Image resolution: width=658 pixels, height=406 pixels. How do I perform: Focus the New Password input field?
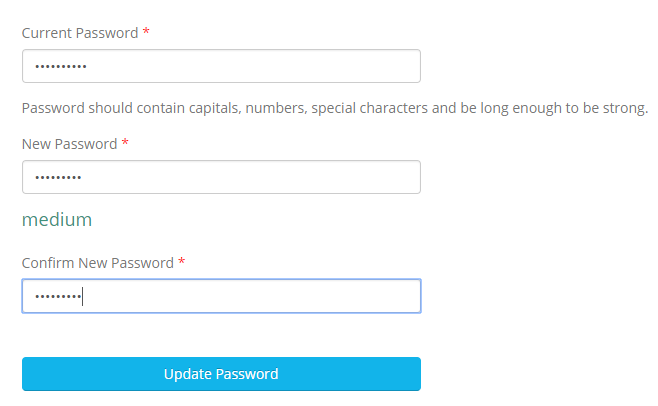click(x=221, y=177)
